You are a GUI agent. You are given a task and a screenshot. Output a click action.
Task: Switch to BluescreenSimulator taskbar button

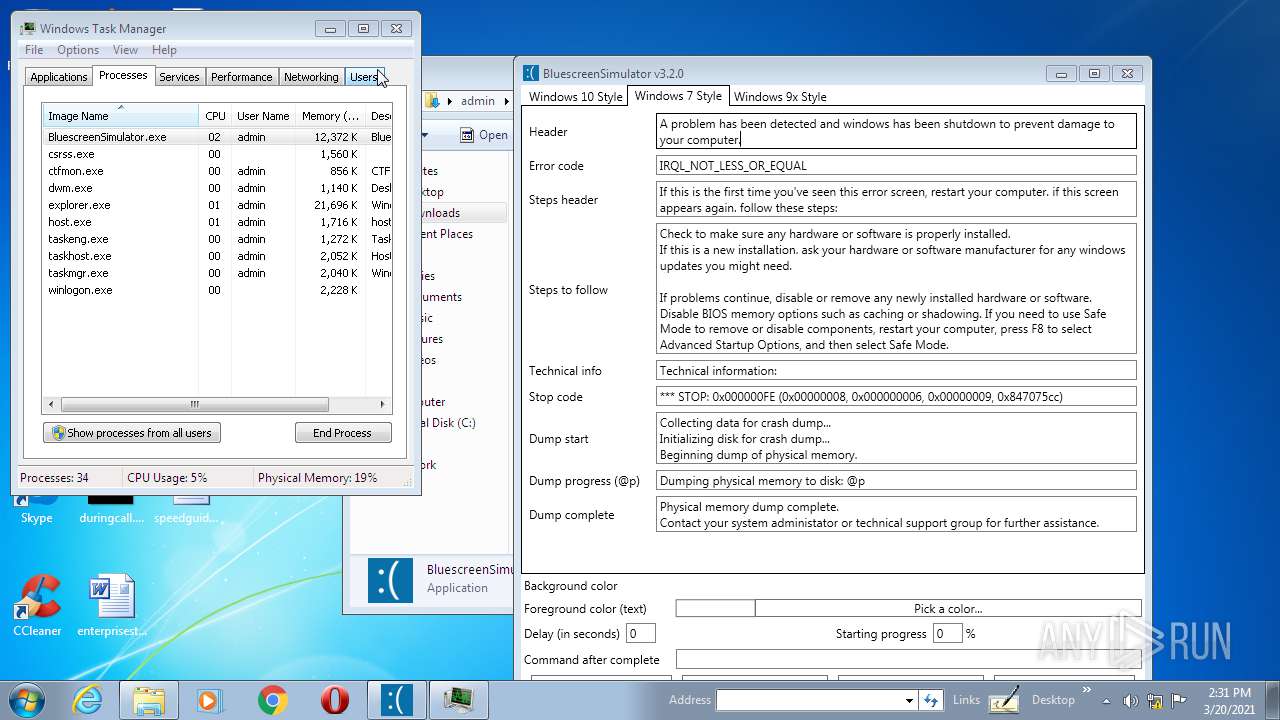[397, 700]
